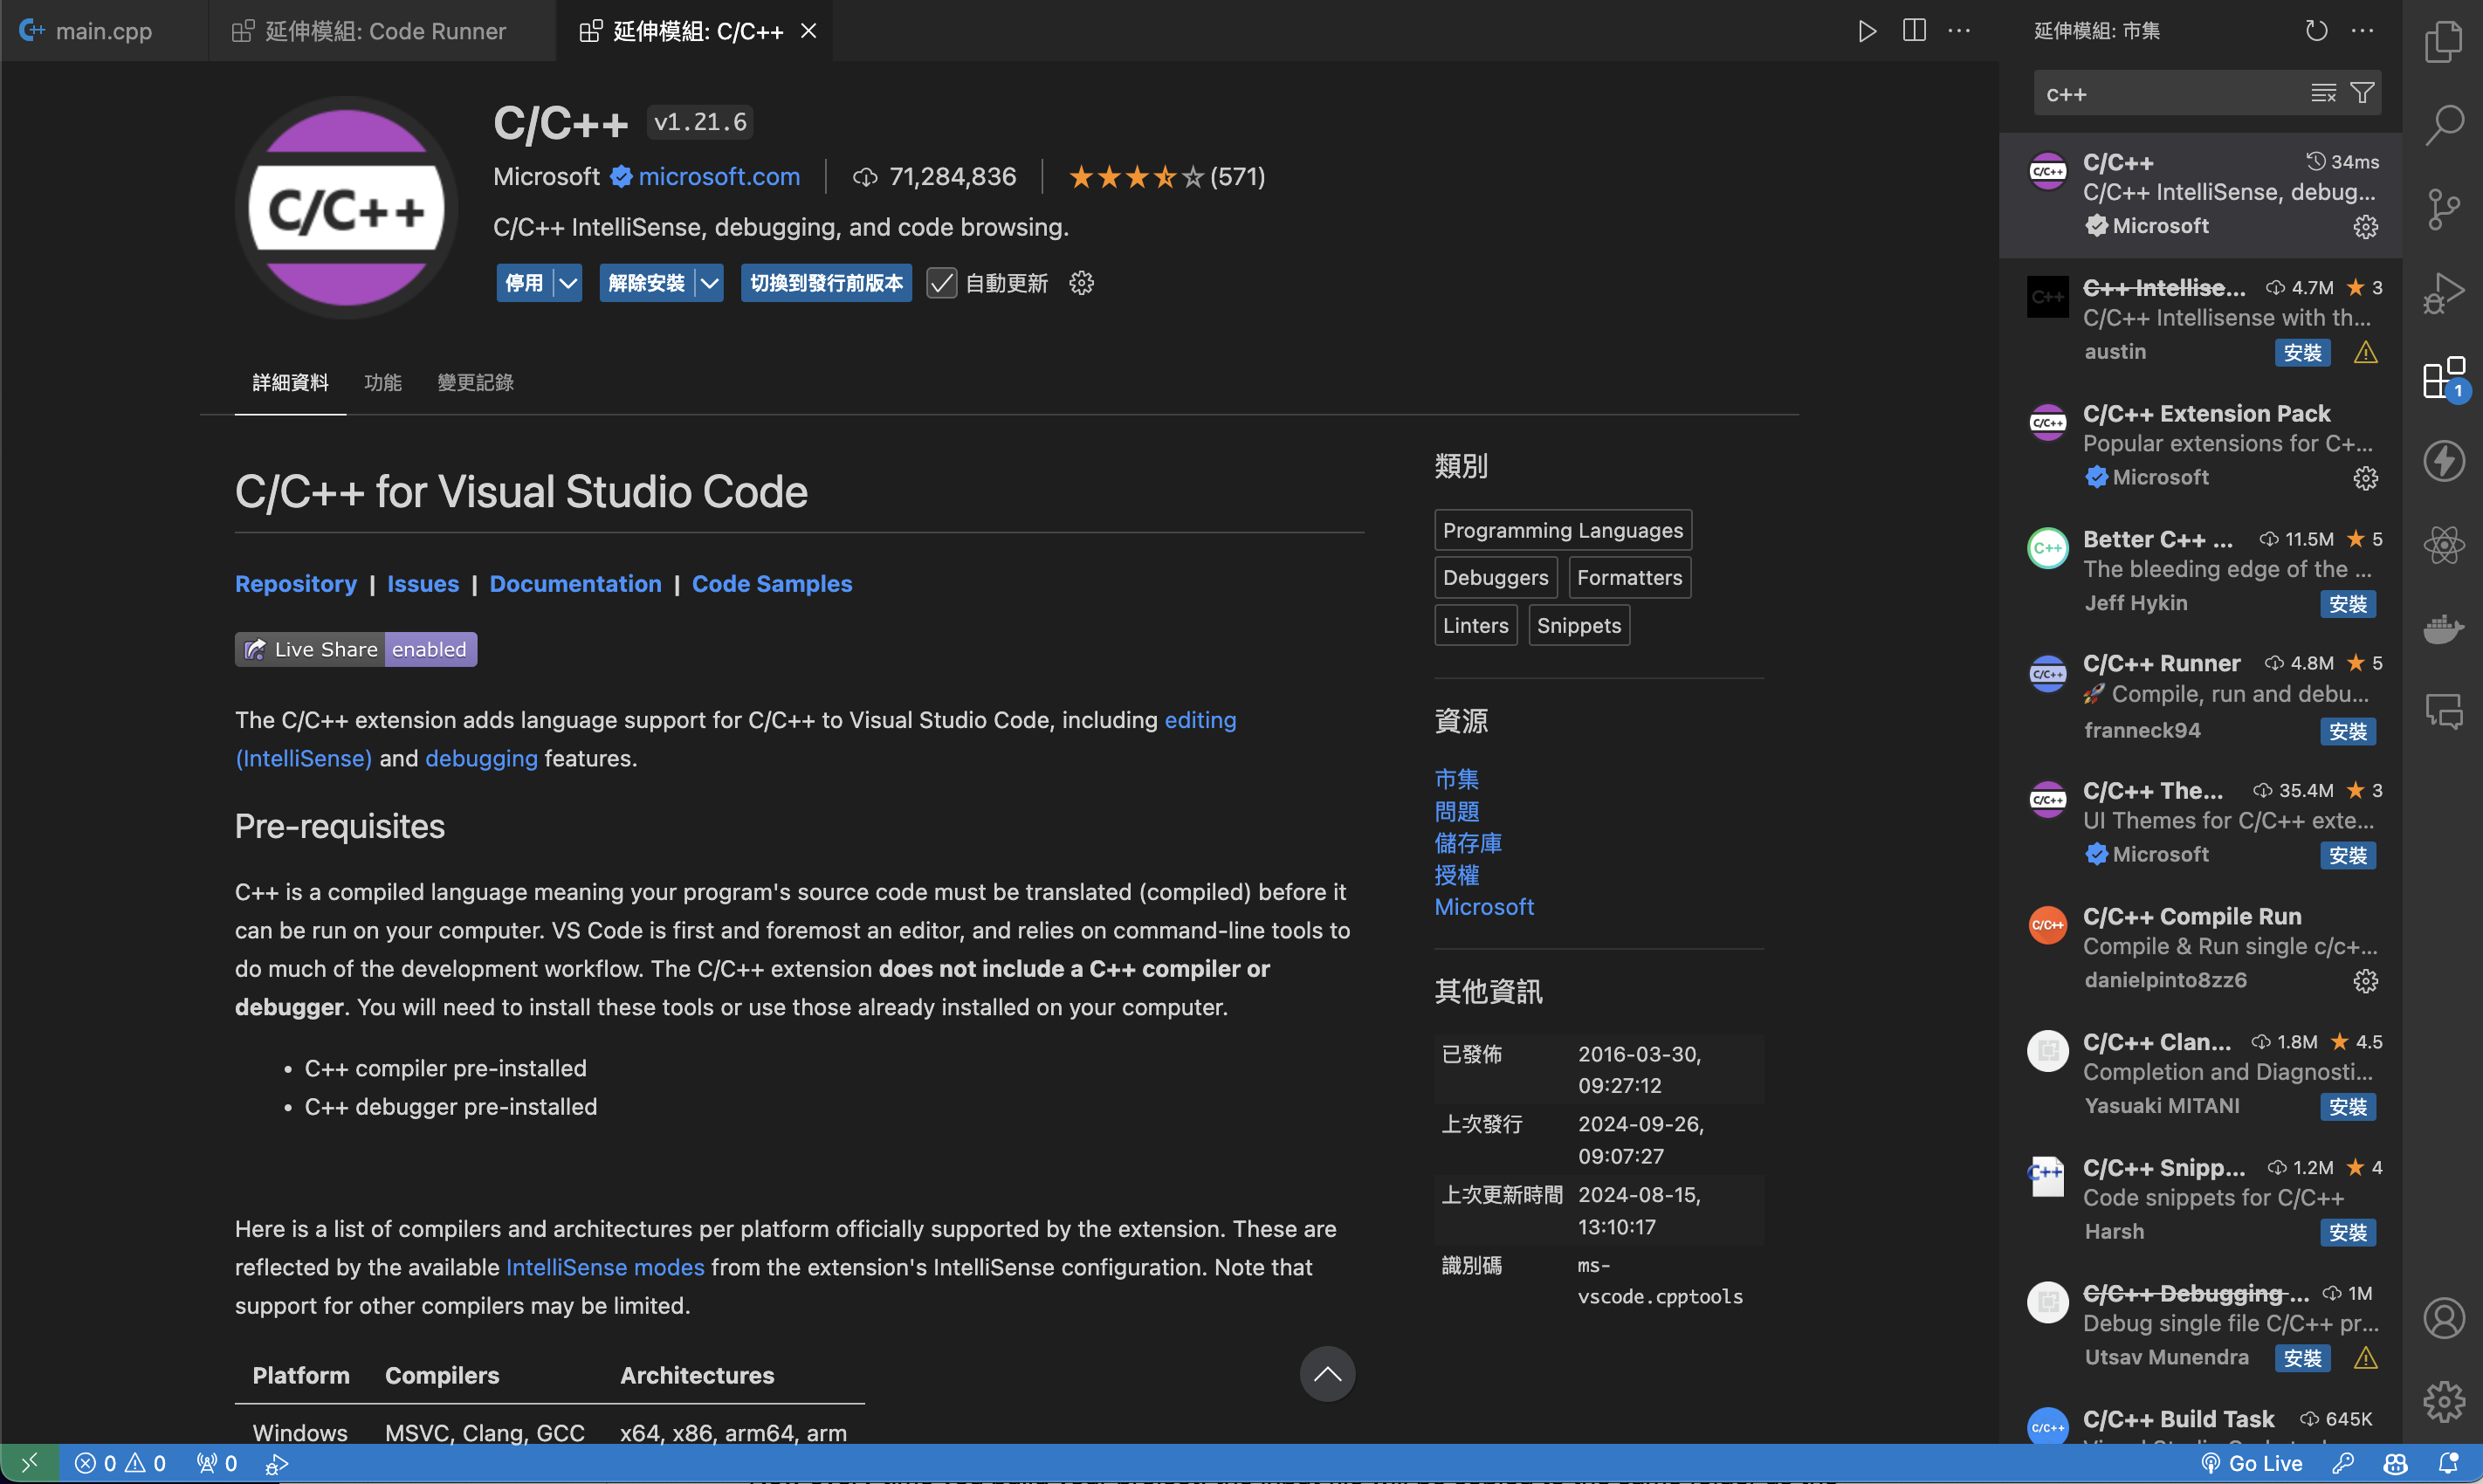Open the Issues link
Viewport: 2483px width, 1484px height.
point(423,584)
